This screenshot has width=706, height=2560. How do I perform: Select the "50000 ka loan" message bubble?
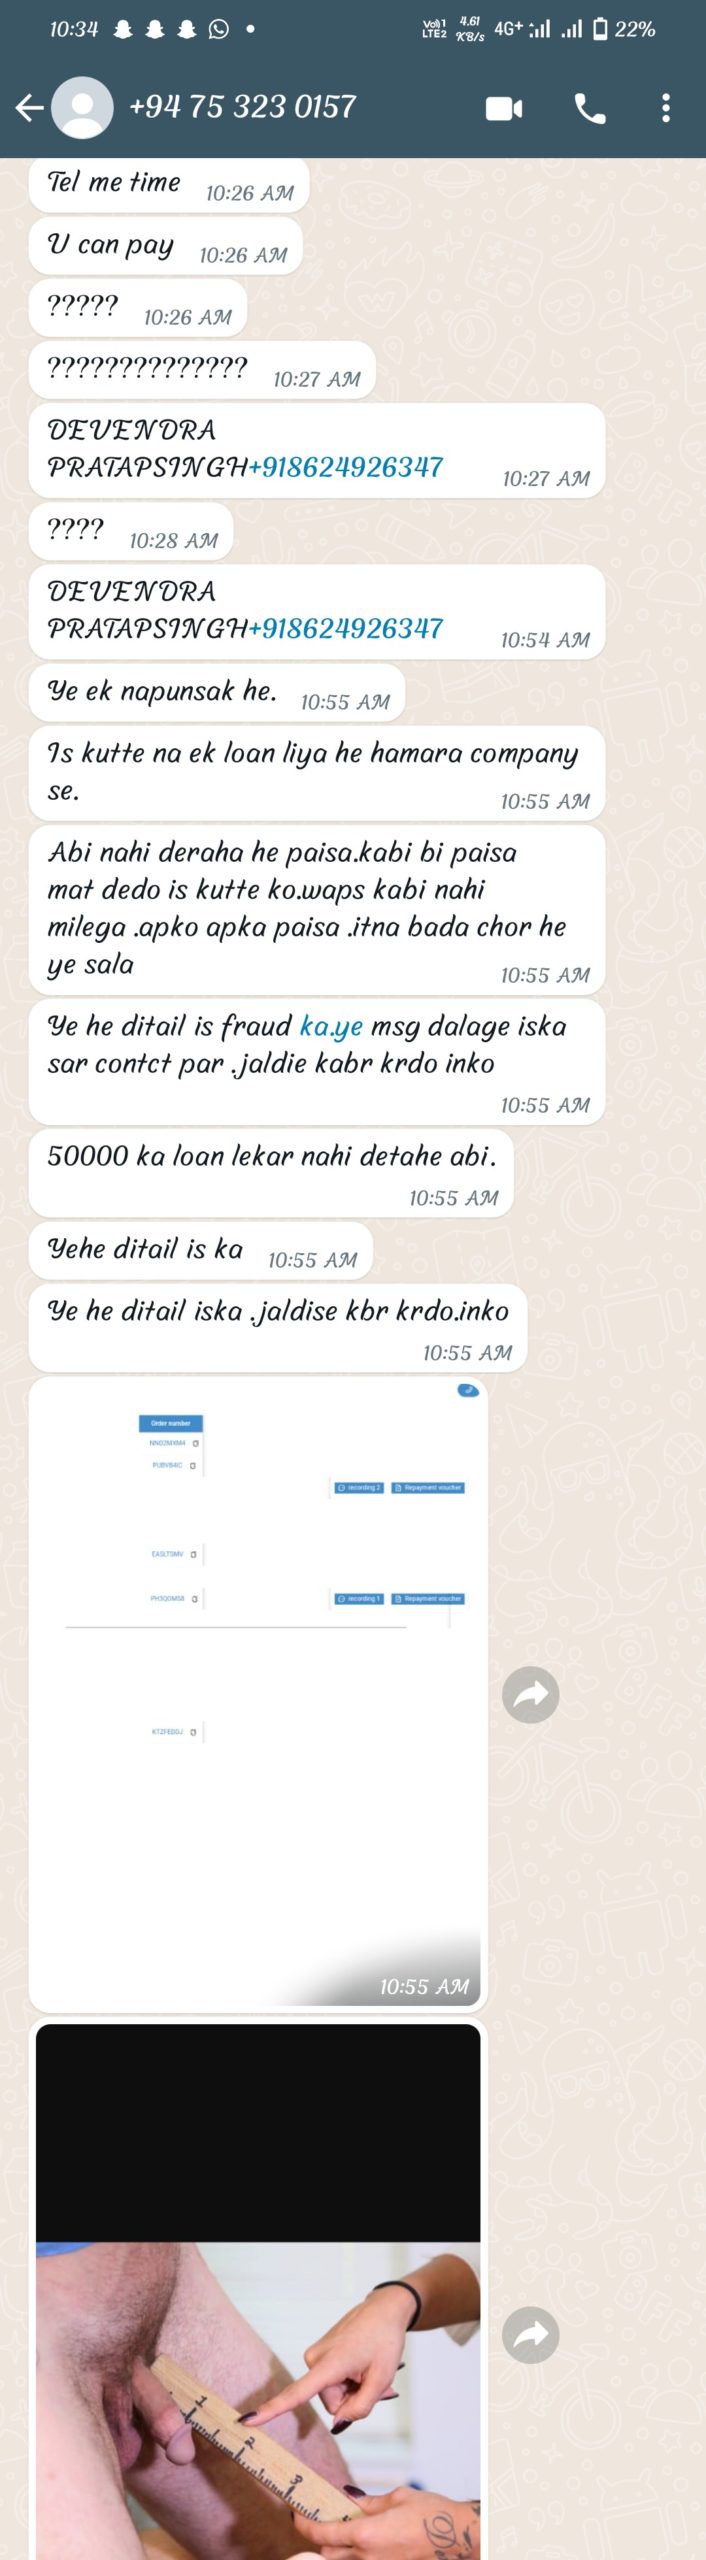click(x=271, y=1173)
